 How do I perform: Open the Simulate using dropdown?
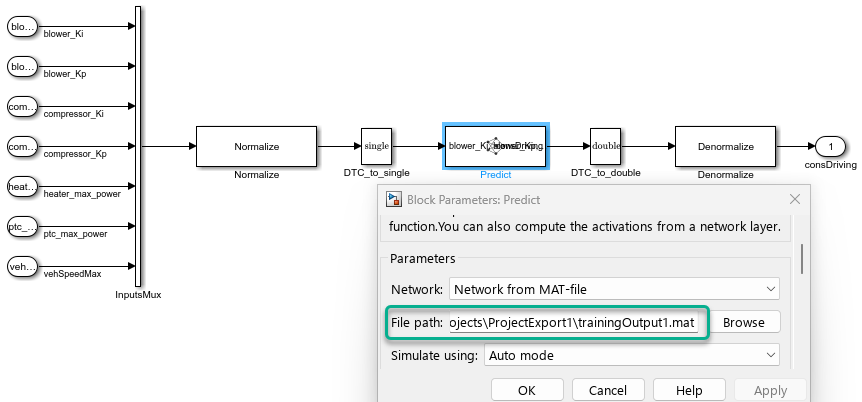point(632,355)
